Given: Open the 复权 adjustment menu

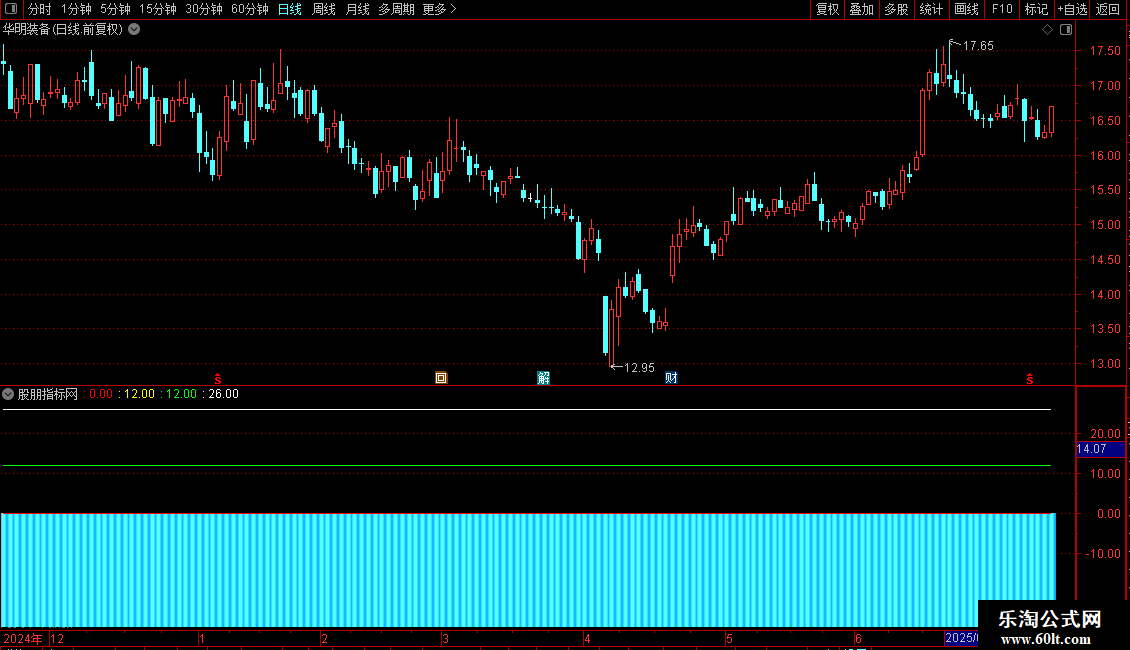Looking at the screenshot, I should 827,9.
